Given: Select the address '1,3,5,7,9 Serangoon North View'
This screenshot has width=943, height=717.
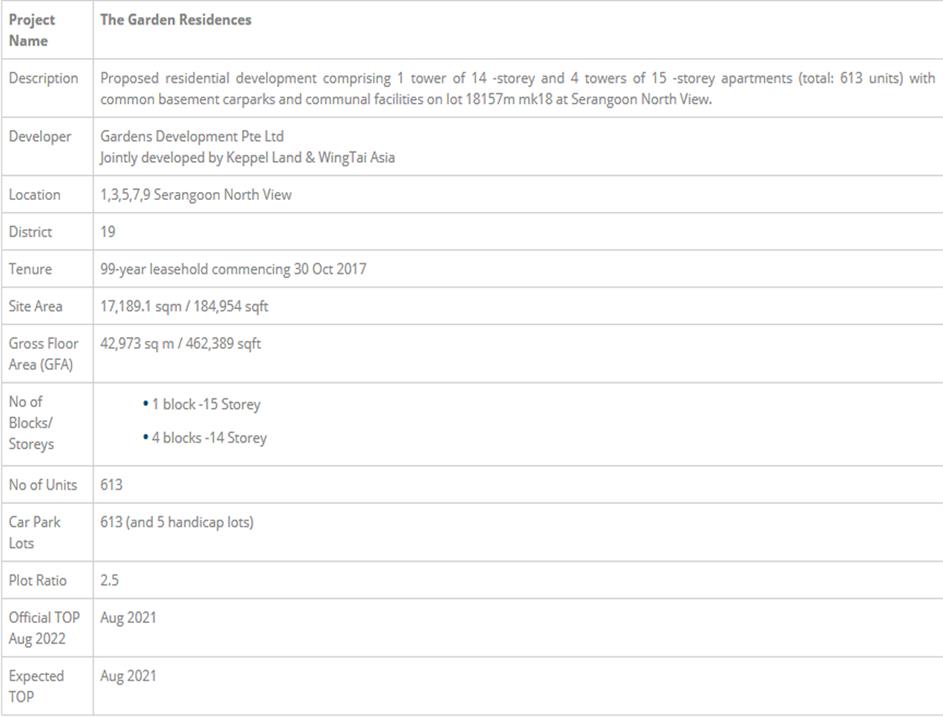Looking at the screenshot, I should pyautogui.click(x=196, y=195).
